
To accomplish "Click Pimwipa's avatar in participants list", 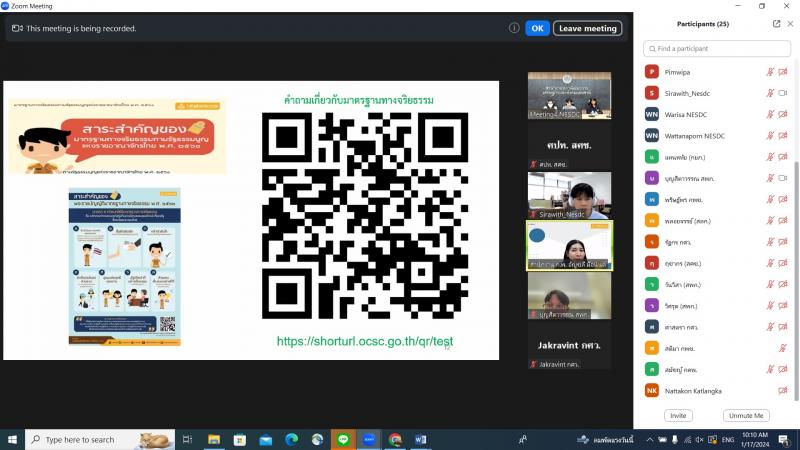I will click(652, 72).
